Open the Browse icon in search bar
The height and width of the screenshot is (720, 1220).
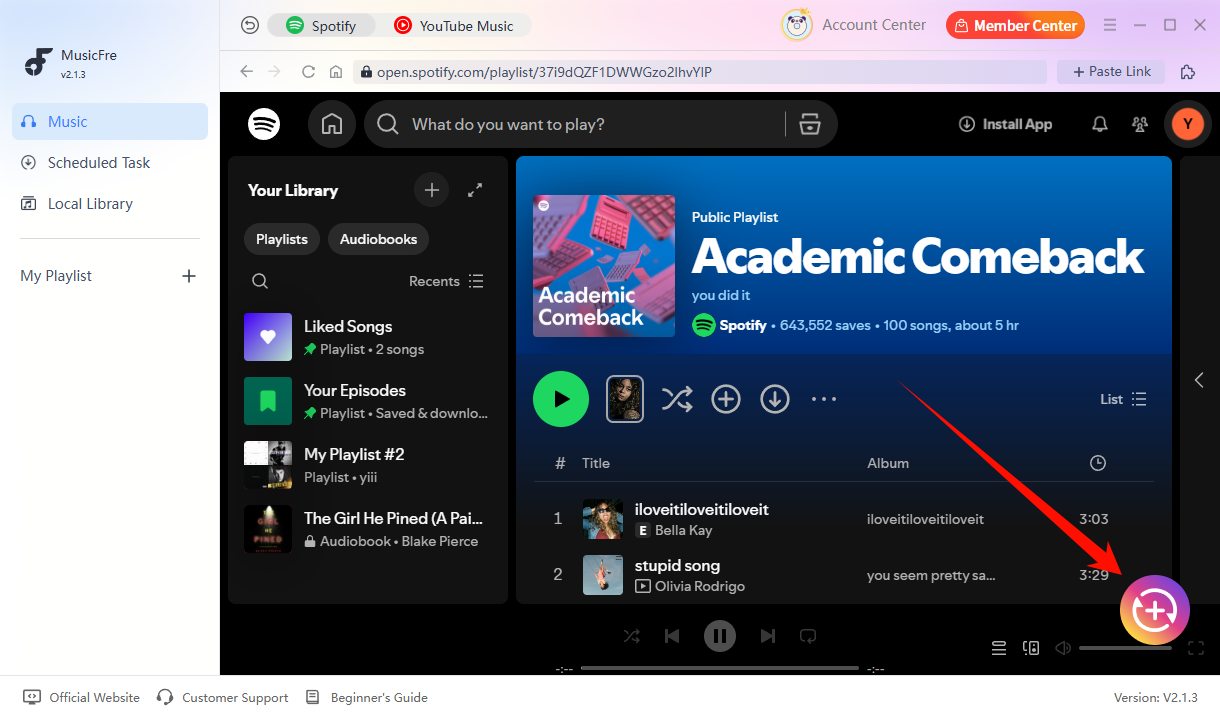click(x=810, y=124)
